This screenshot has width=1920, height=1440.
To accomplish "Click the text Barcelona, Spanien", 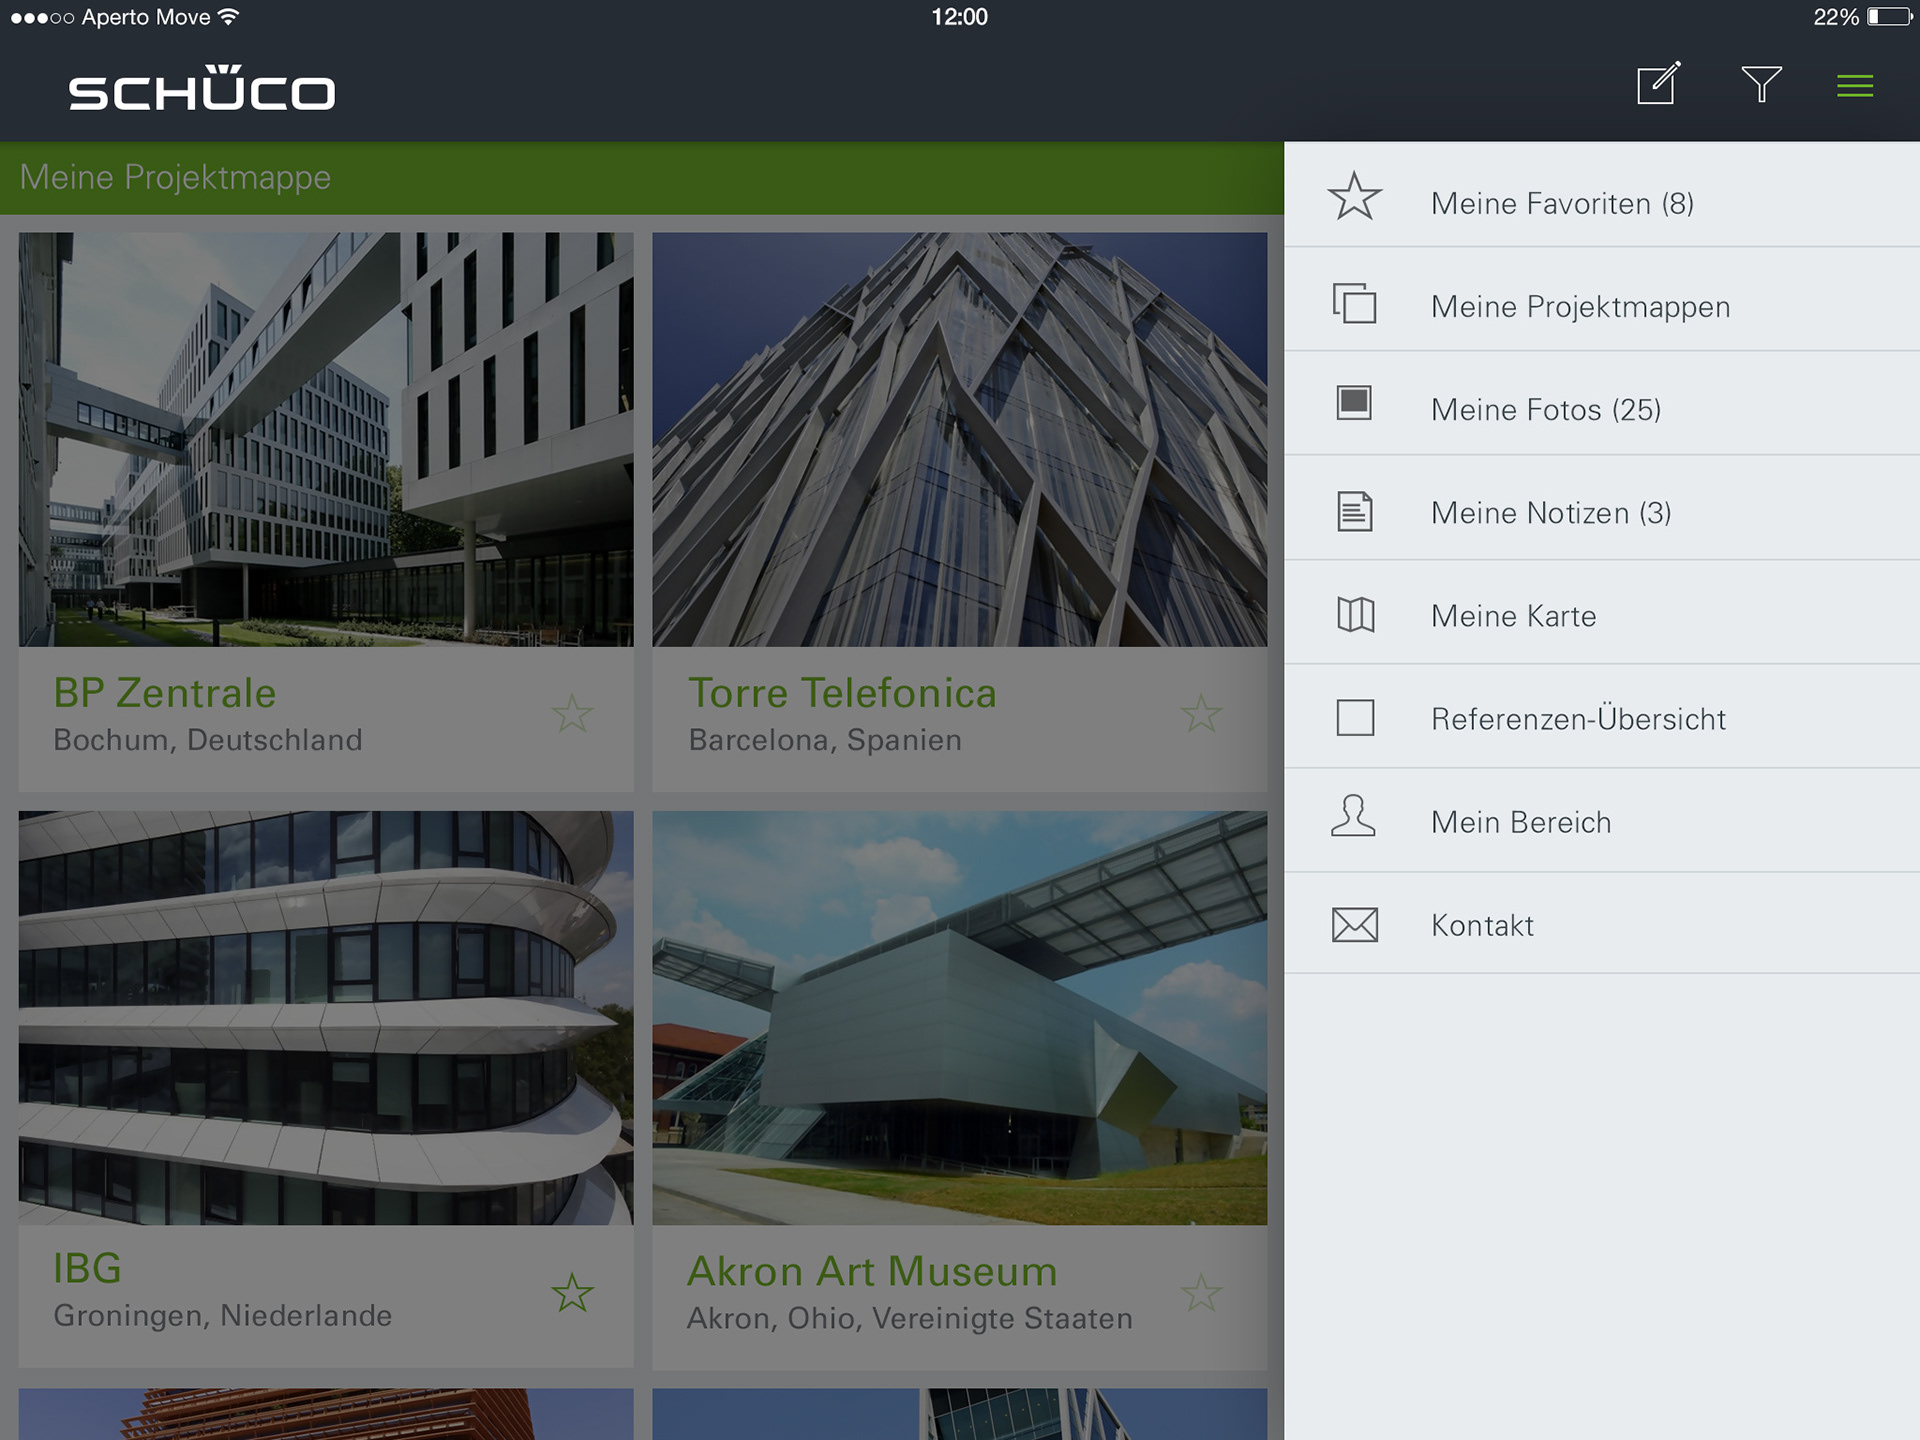I will click(825, 740).
